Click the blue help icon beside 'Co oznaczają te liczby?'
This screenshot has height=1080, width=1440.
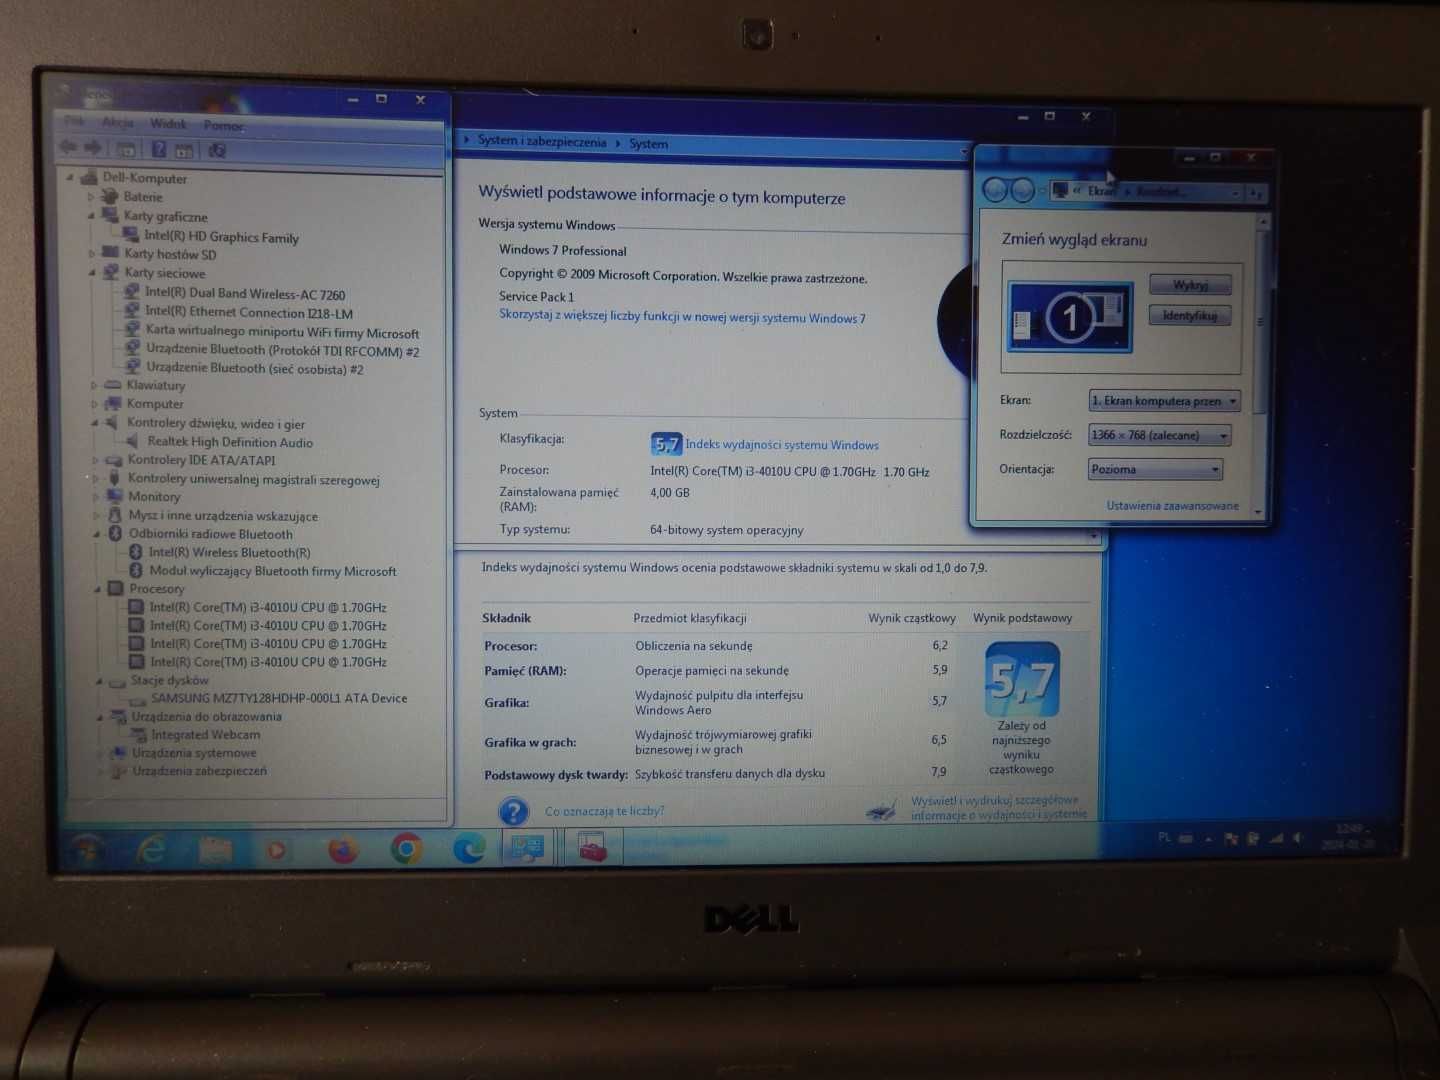point(514,811)
